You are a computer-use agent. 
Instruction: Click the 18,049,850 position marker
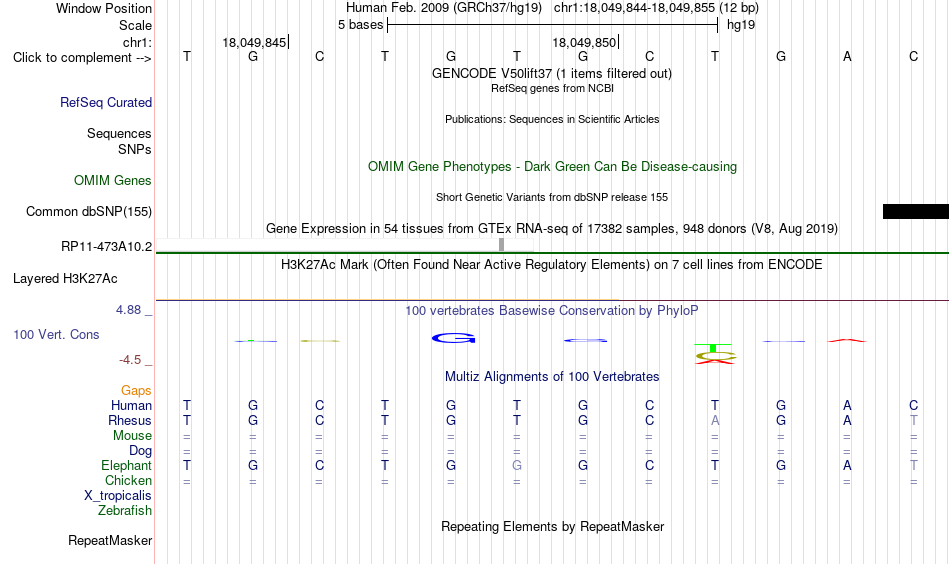[x=585, y=42]
